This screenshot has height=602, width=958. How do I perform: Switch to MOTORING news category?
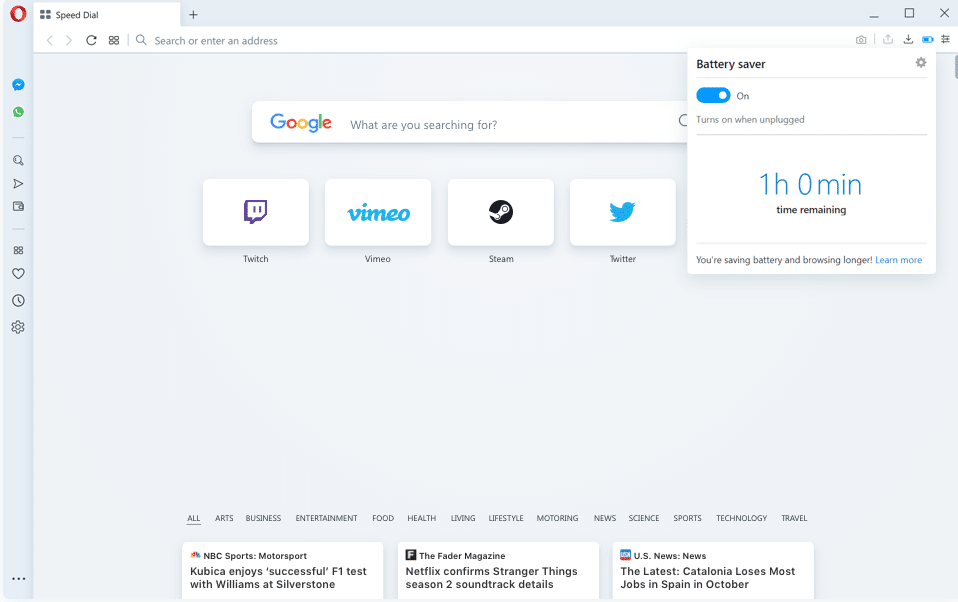coord(557,518)
